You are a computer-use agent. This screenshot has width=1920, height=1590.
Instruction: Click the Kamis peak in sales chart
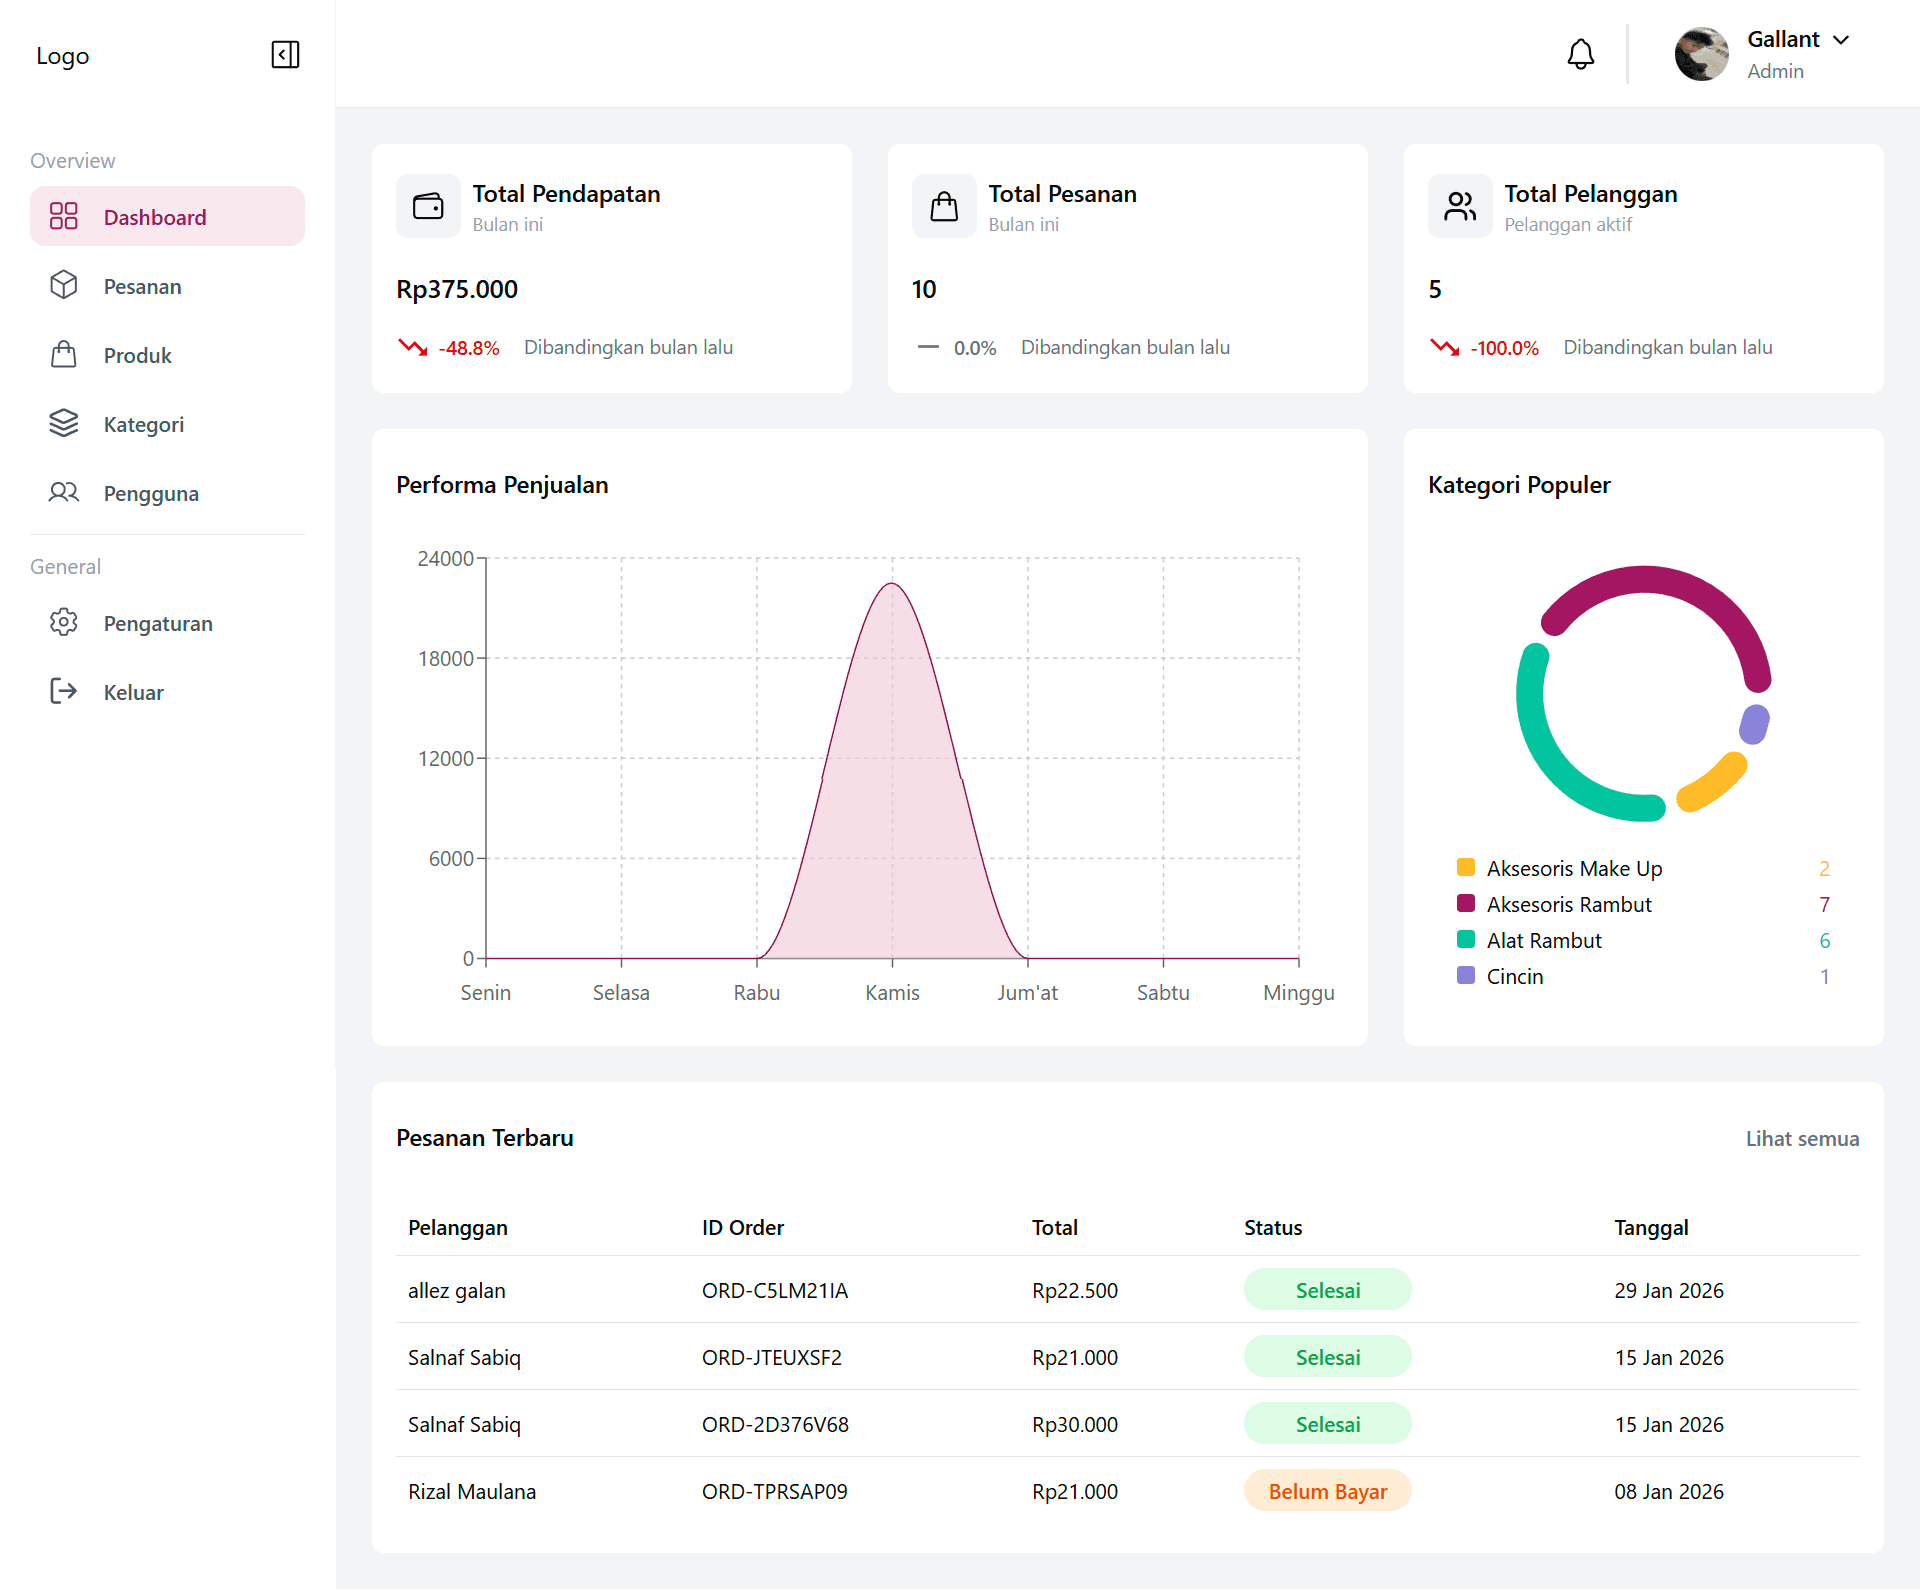[x=892, y=584]
